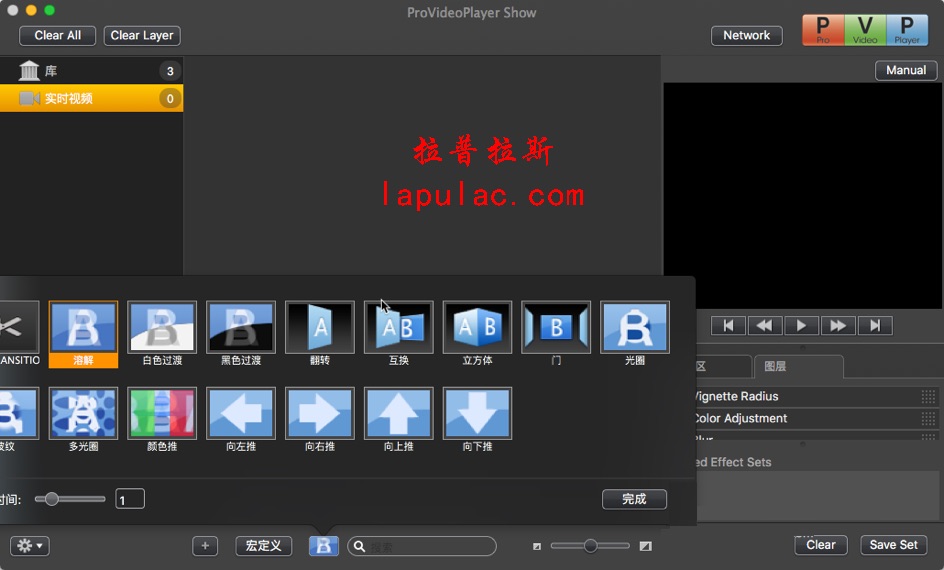944x570 pixels.
Task: Choose the 颜色推 color push transition
Action: pyautogui.click(x=162, y=414)
